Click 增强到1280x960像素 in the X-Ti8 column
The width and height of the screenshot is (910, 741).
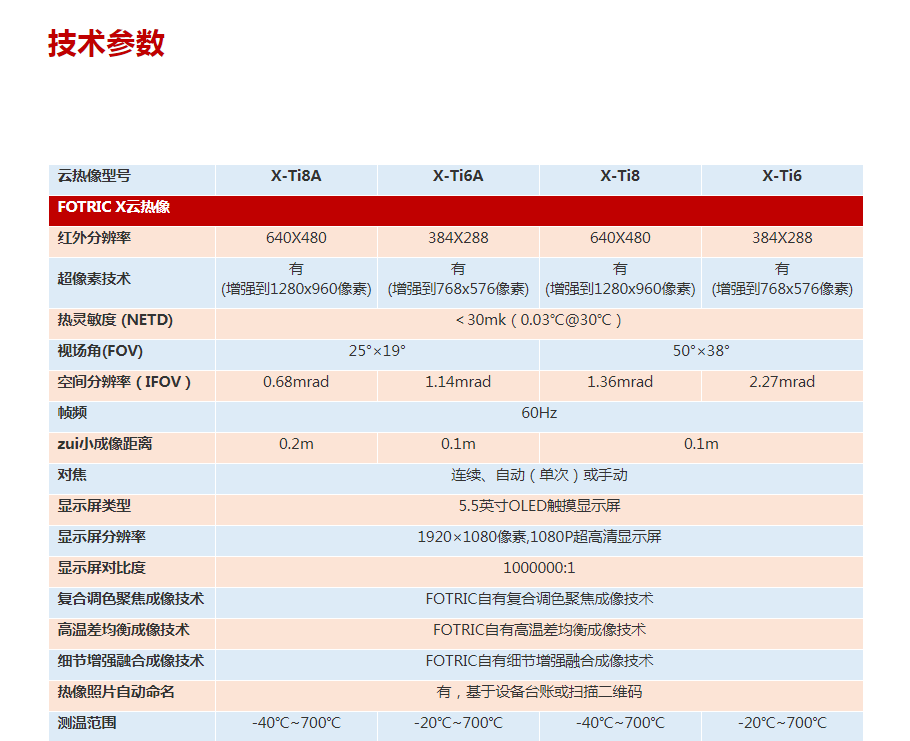(620, 289)
